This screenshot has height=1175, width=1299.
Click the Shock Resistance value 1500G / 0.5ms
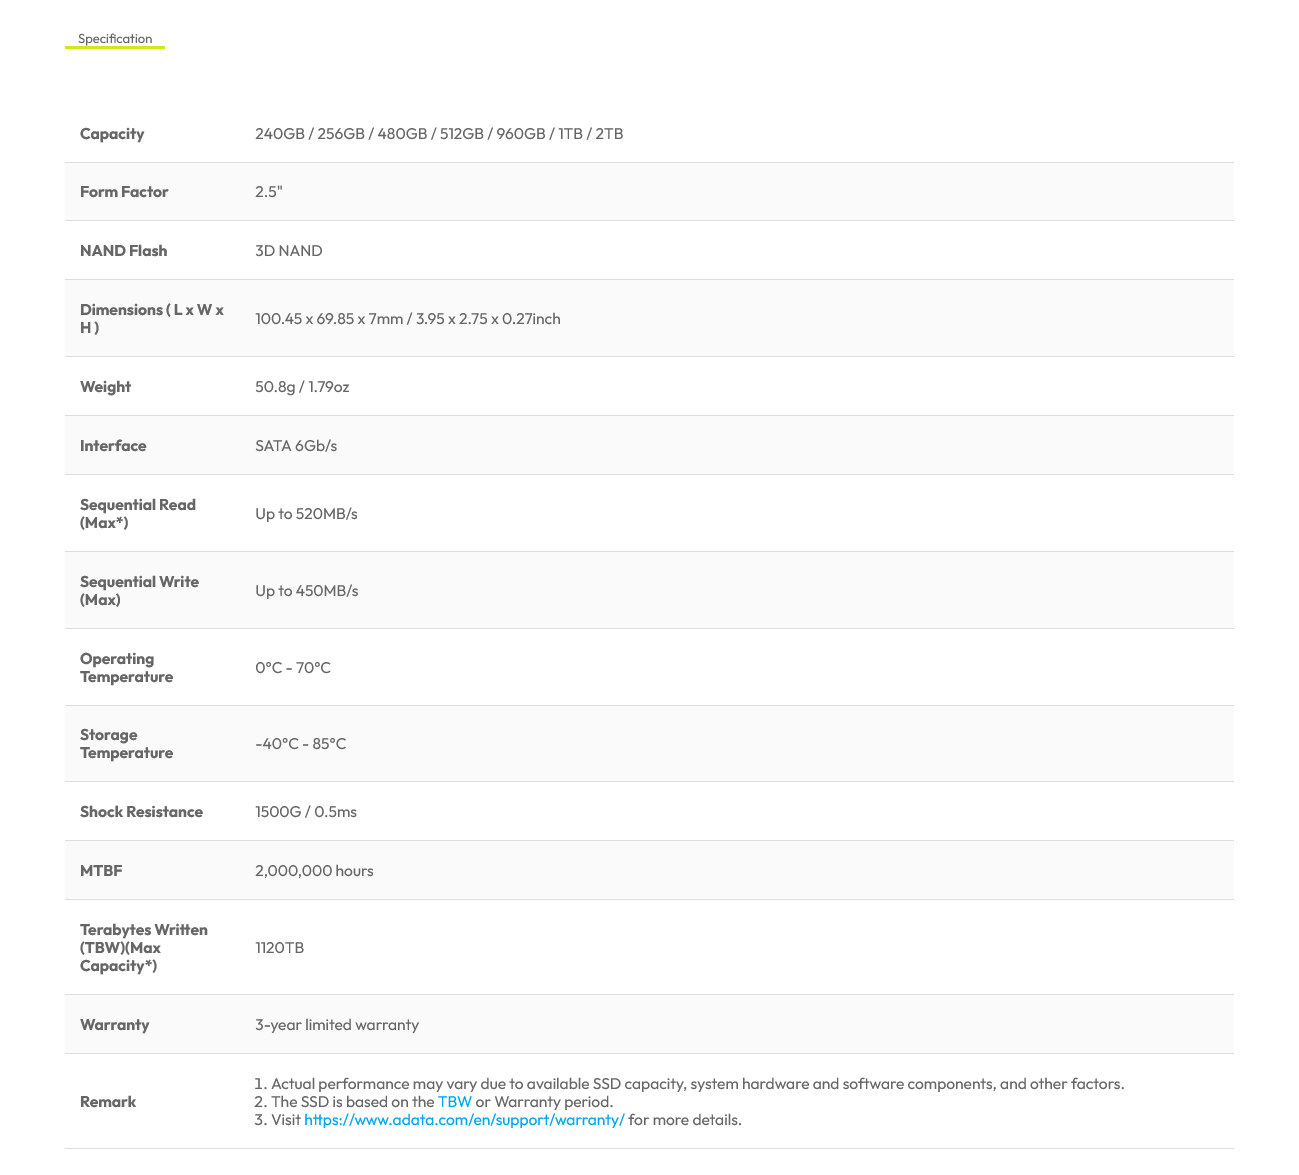[306, 812]
